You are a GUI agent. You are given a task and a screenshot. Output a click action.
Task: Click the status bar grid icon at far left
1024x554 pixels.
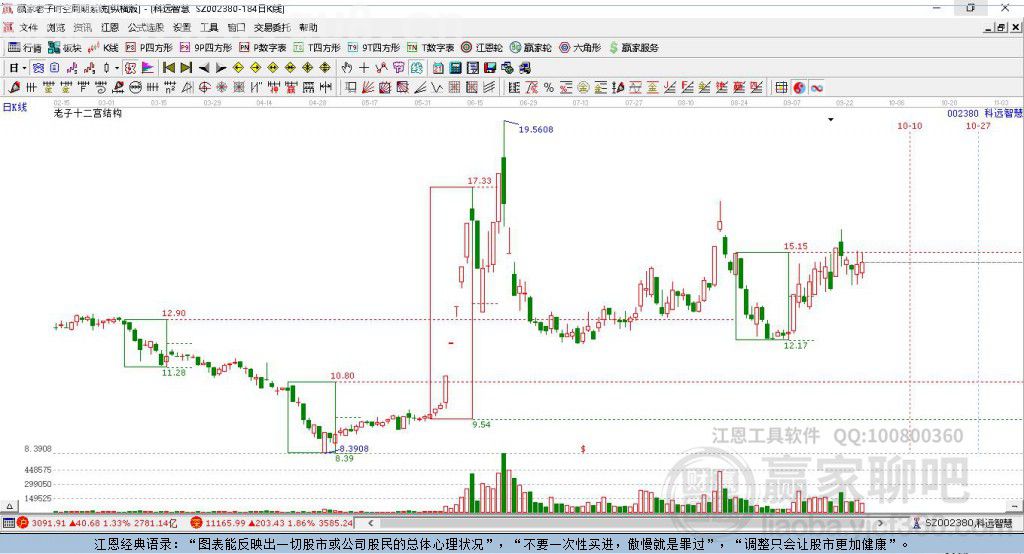[x=8, y=523]
